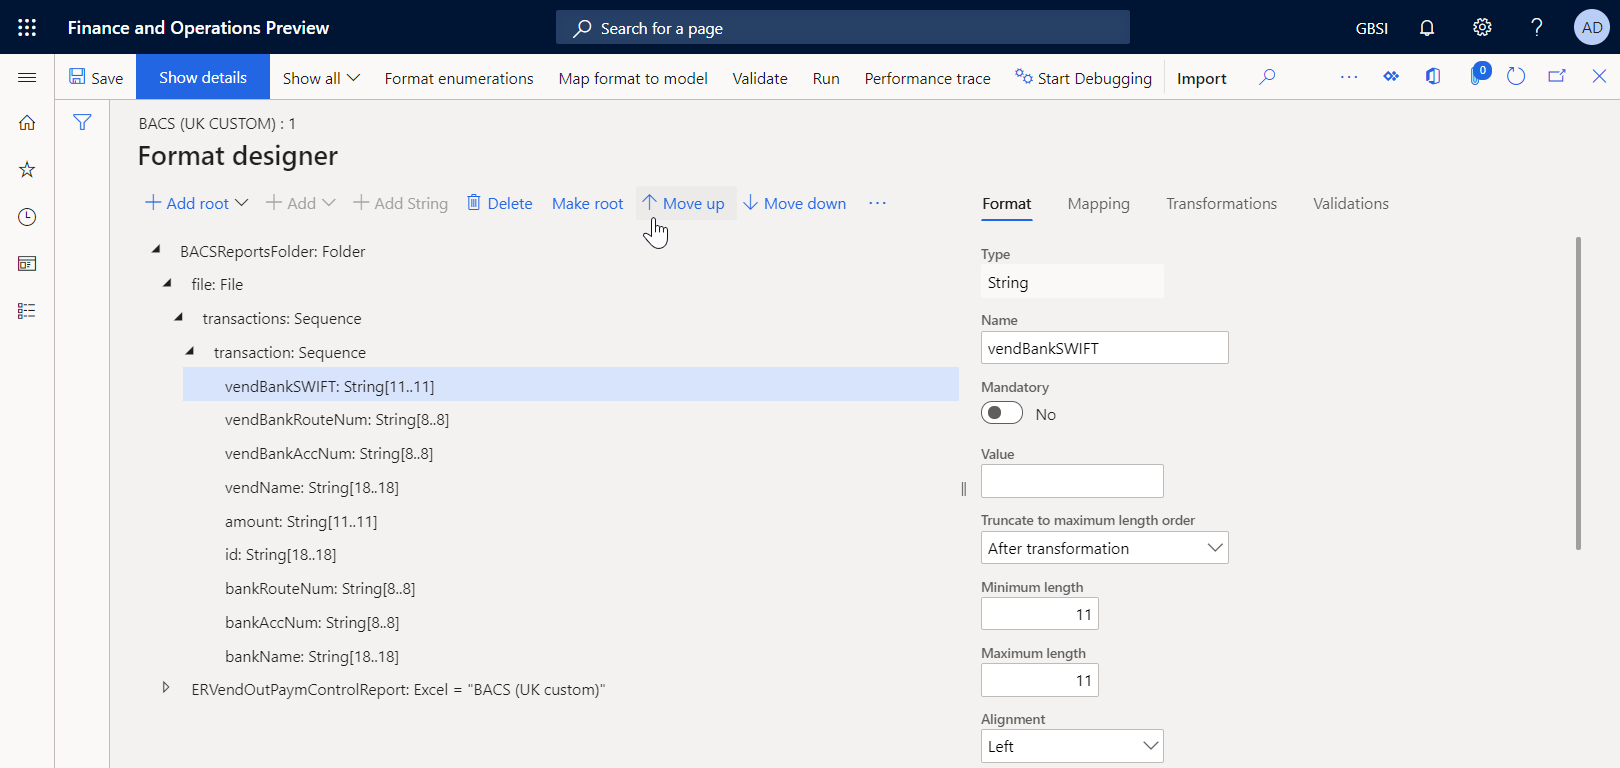Open Workspaces icon in sidebar

click(x=27, y=264)
